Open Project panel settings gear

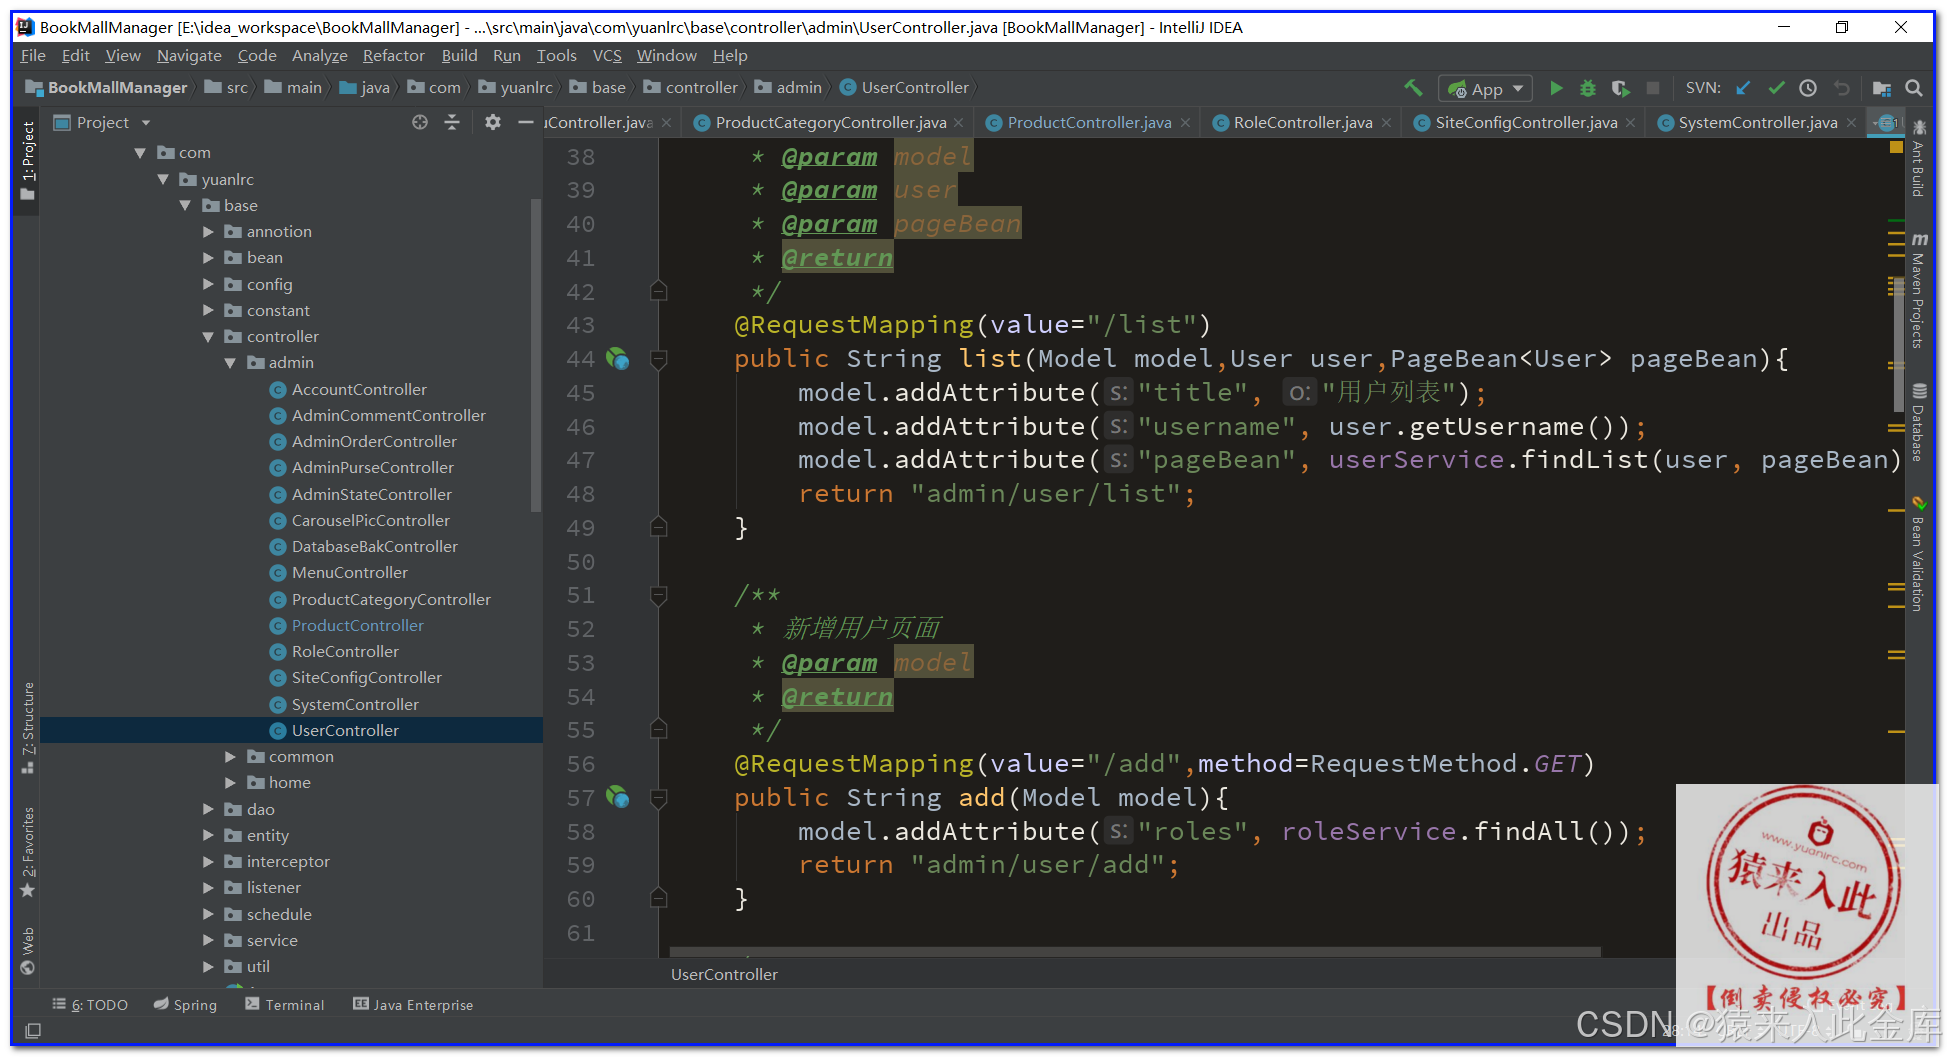[x=492, y=122]
